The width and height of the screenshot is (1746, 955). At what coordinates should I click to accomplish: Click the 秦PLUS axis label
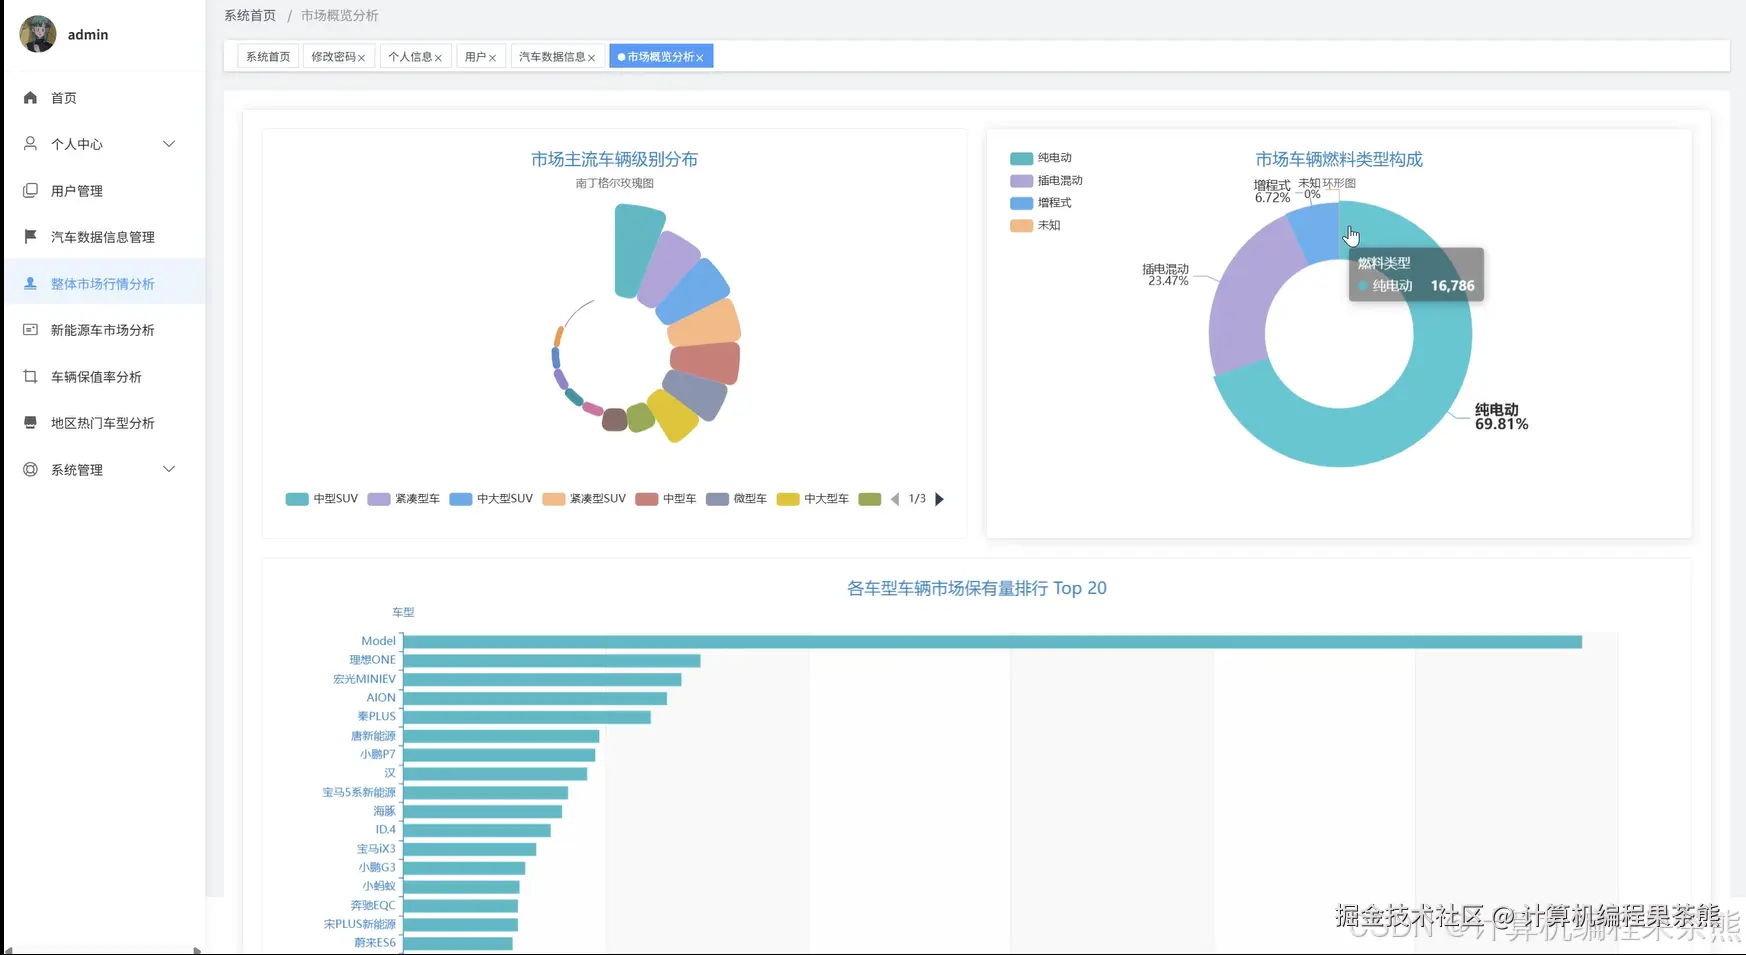click(x=377, y=717)
